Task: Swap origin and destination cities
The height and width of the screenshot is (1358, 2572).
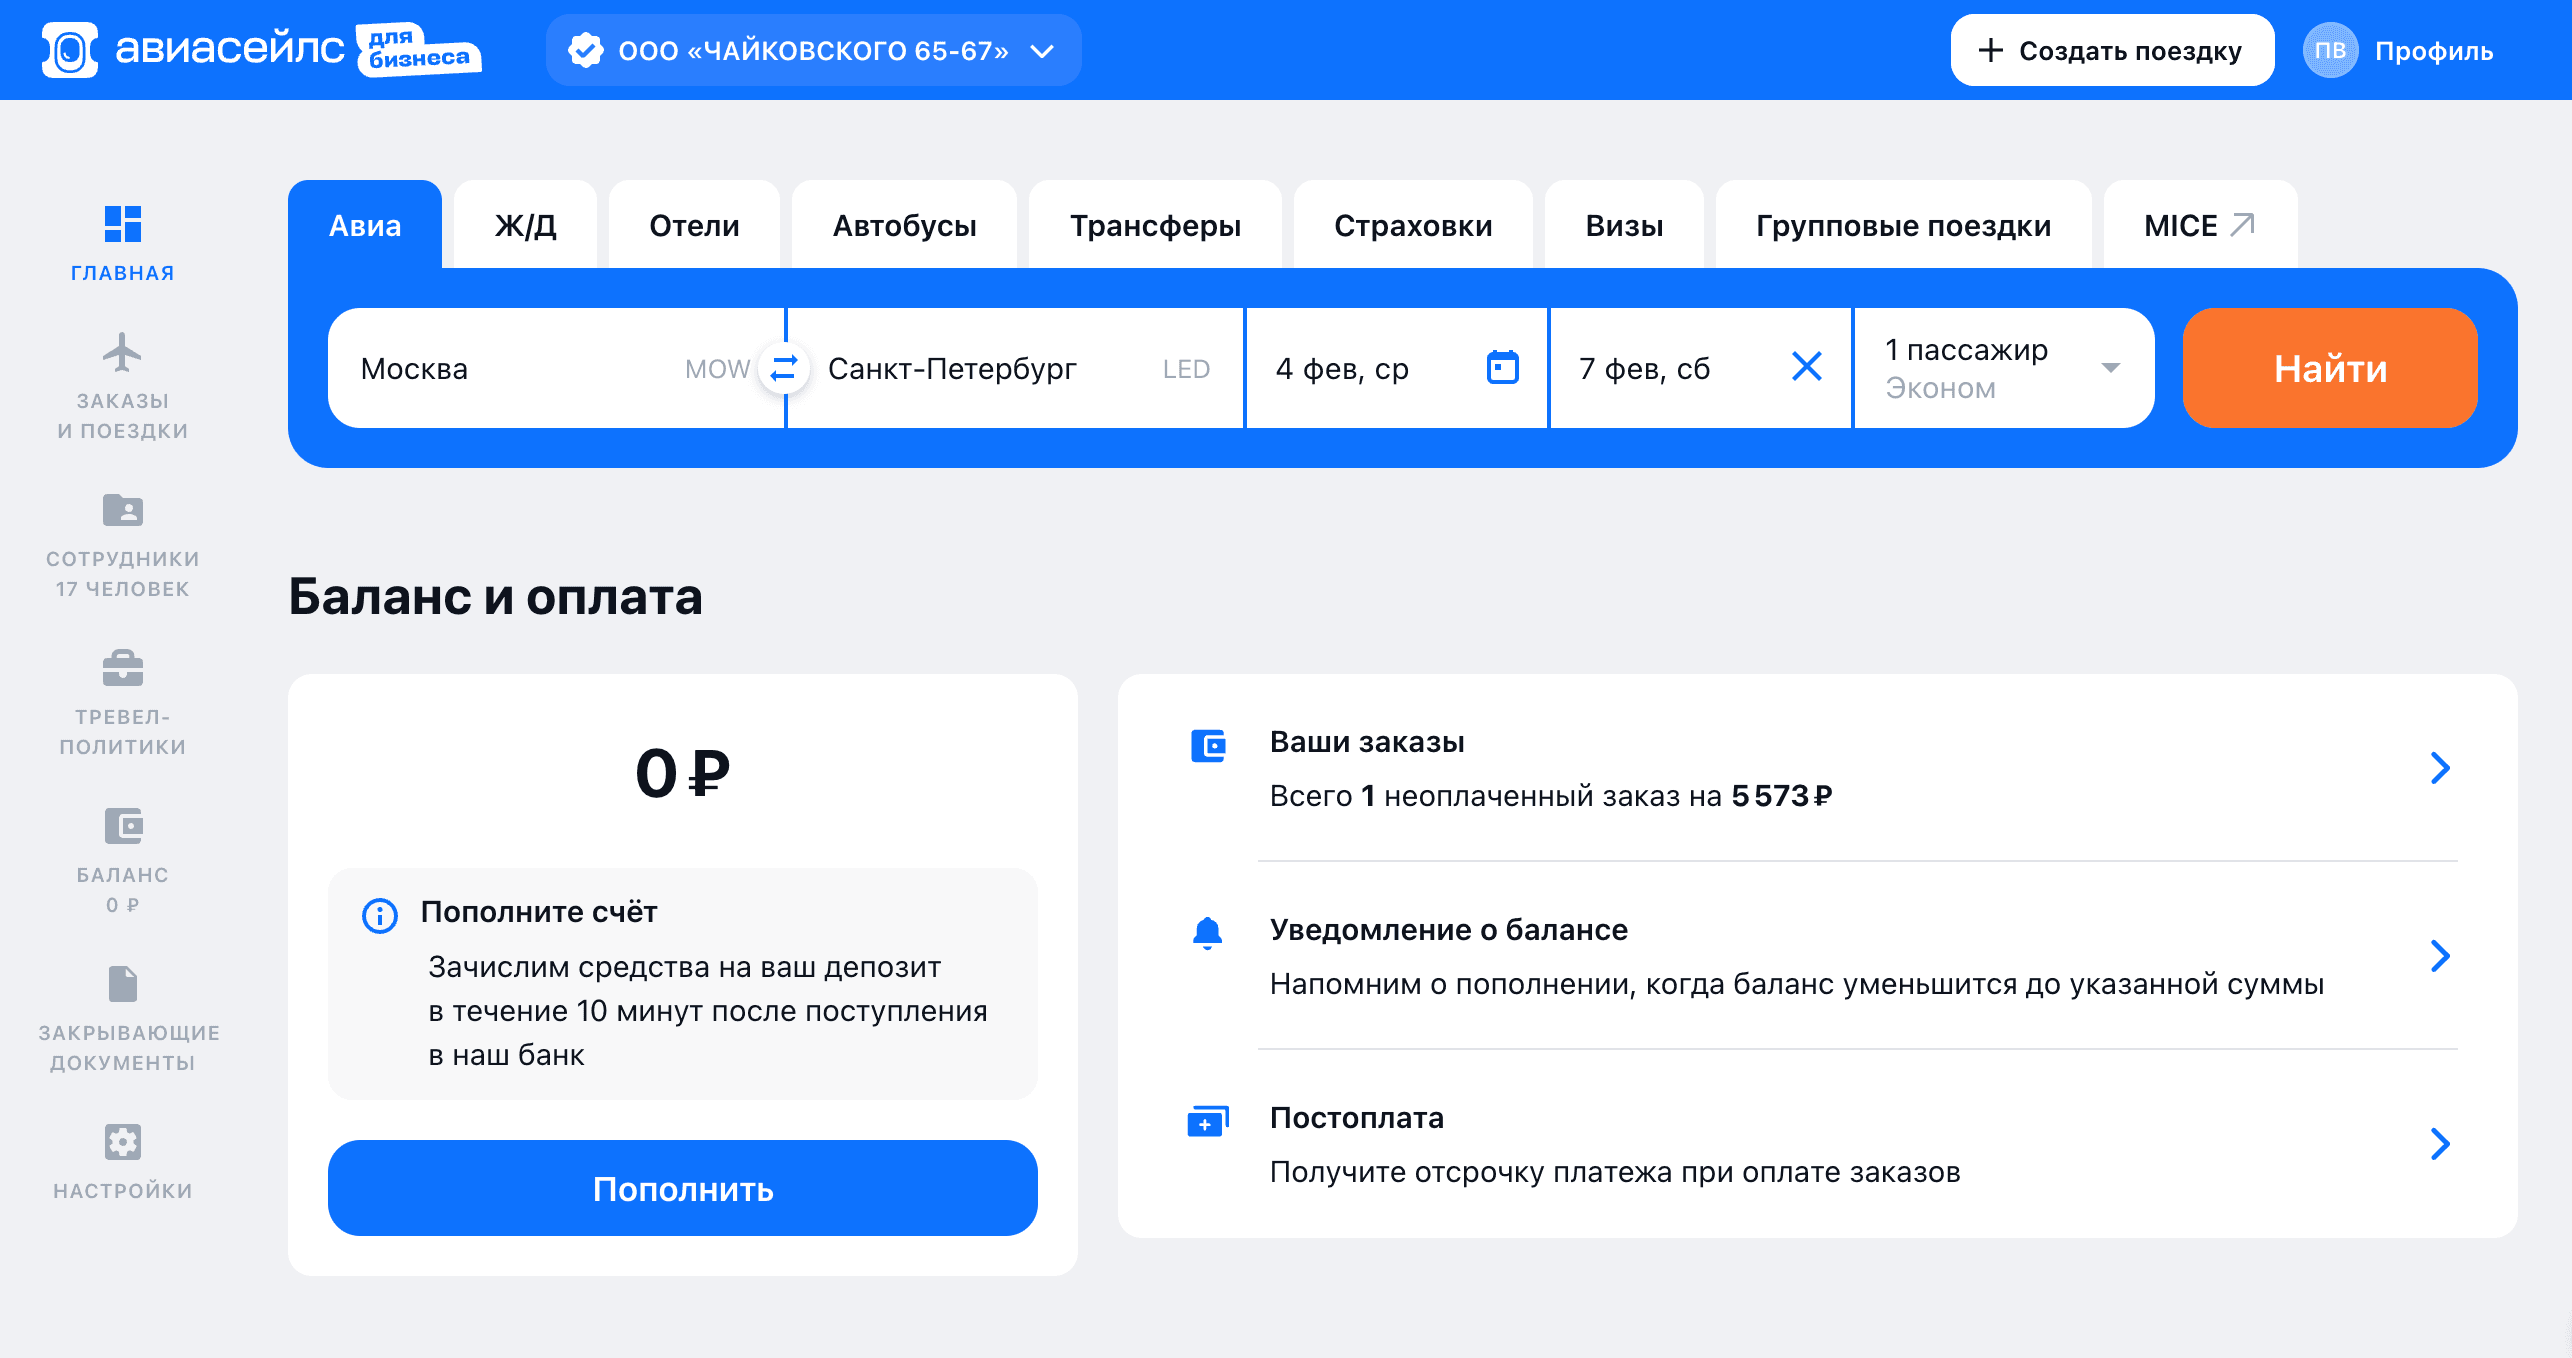Action: coord(784,368)
